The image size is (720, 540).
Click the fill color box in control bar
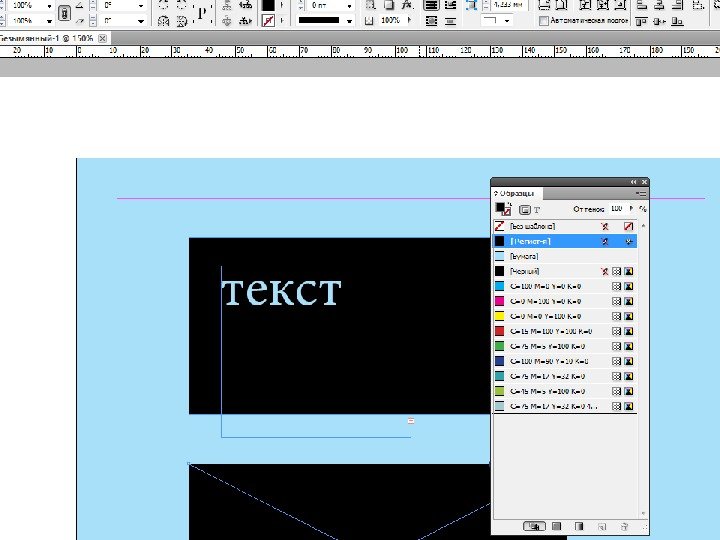click(x=268, y=6)
